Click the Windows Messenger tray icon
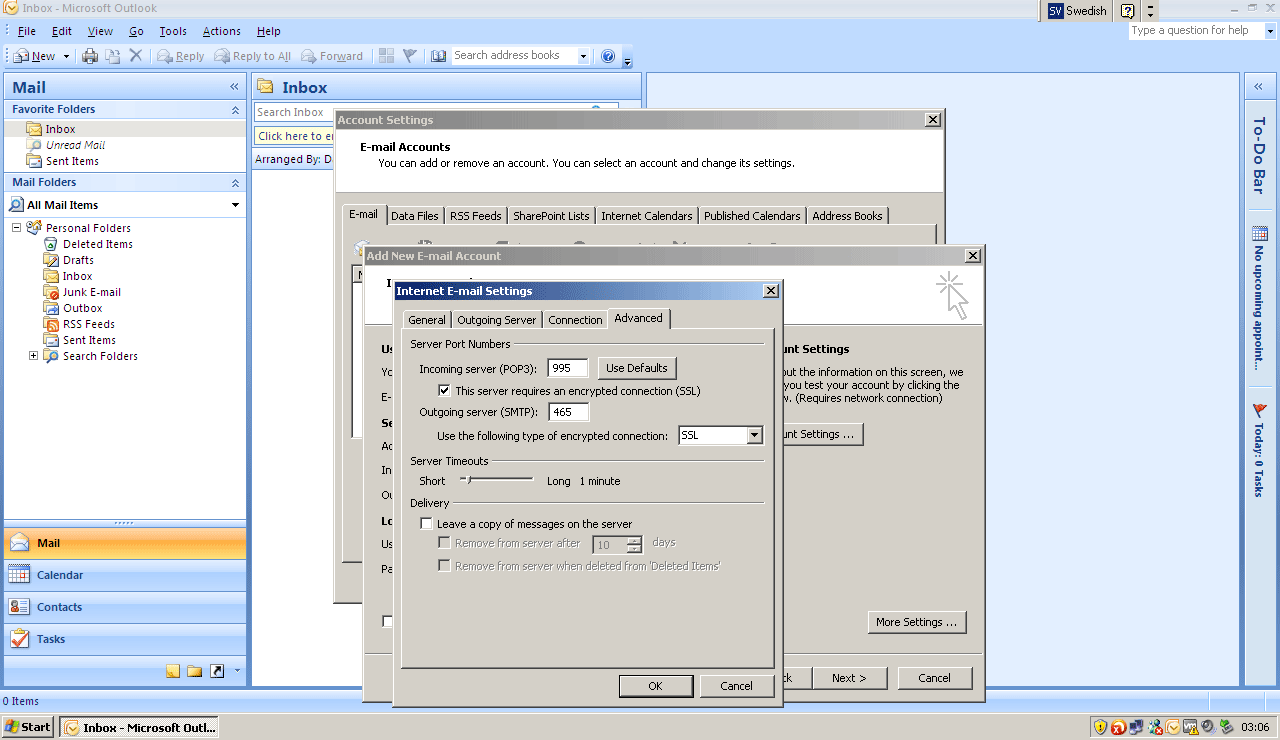The height and width of the screenshot is (740, 1280). click(1155, 728)
